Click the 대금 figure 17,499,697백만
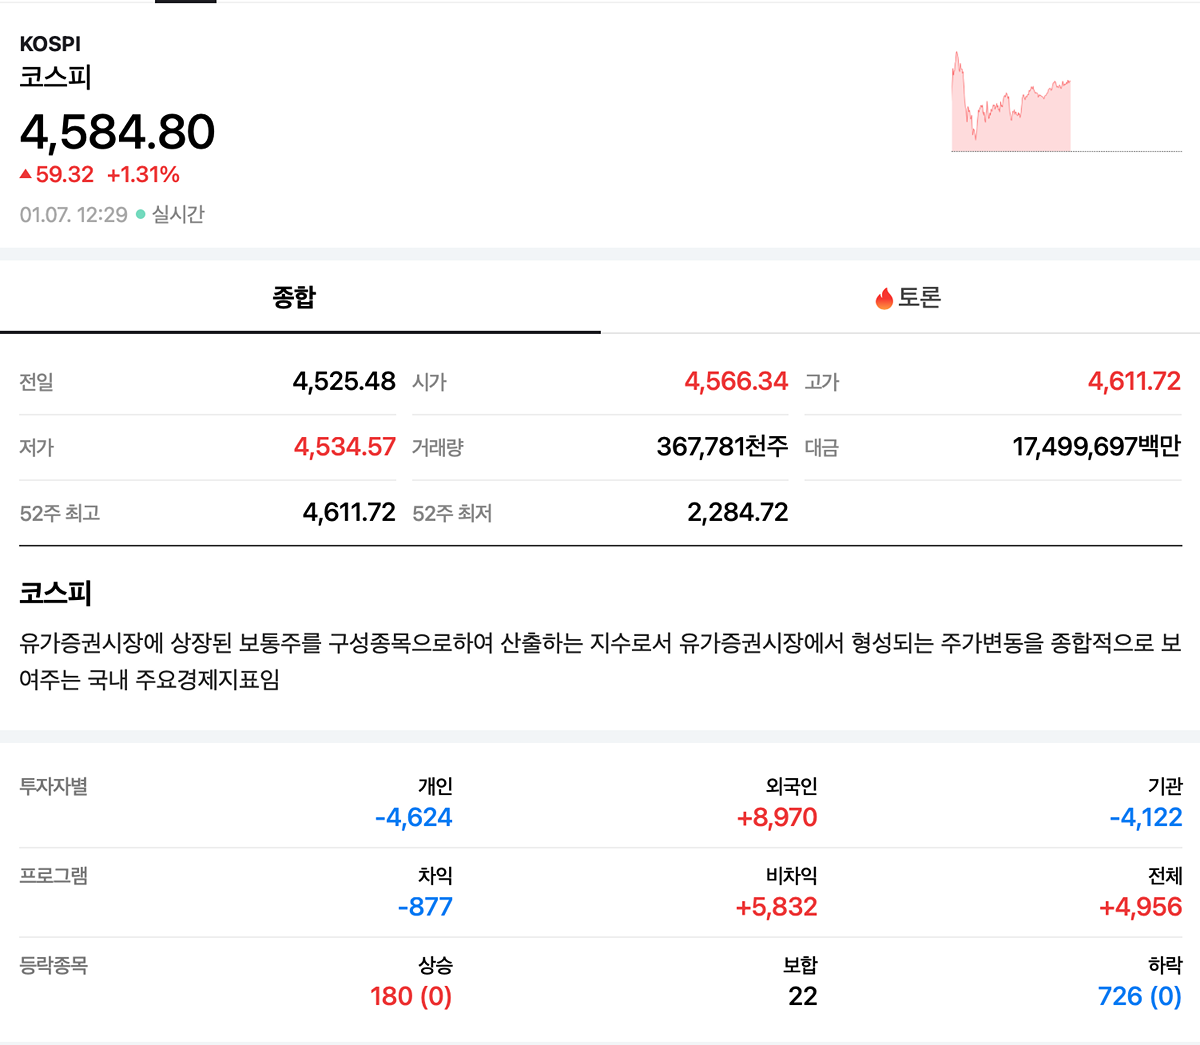The width and height of the screenshot is (1200, 1045). pos(1096,447)
